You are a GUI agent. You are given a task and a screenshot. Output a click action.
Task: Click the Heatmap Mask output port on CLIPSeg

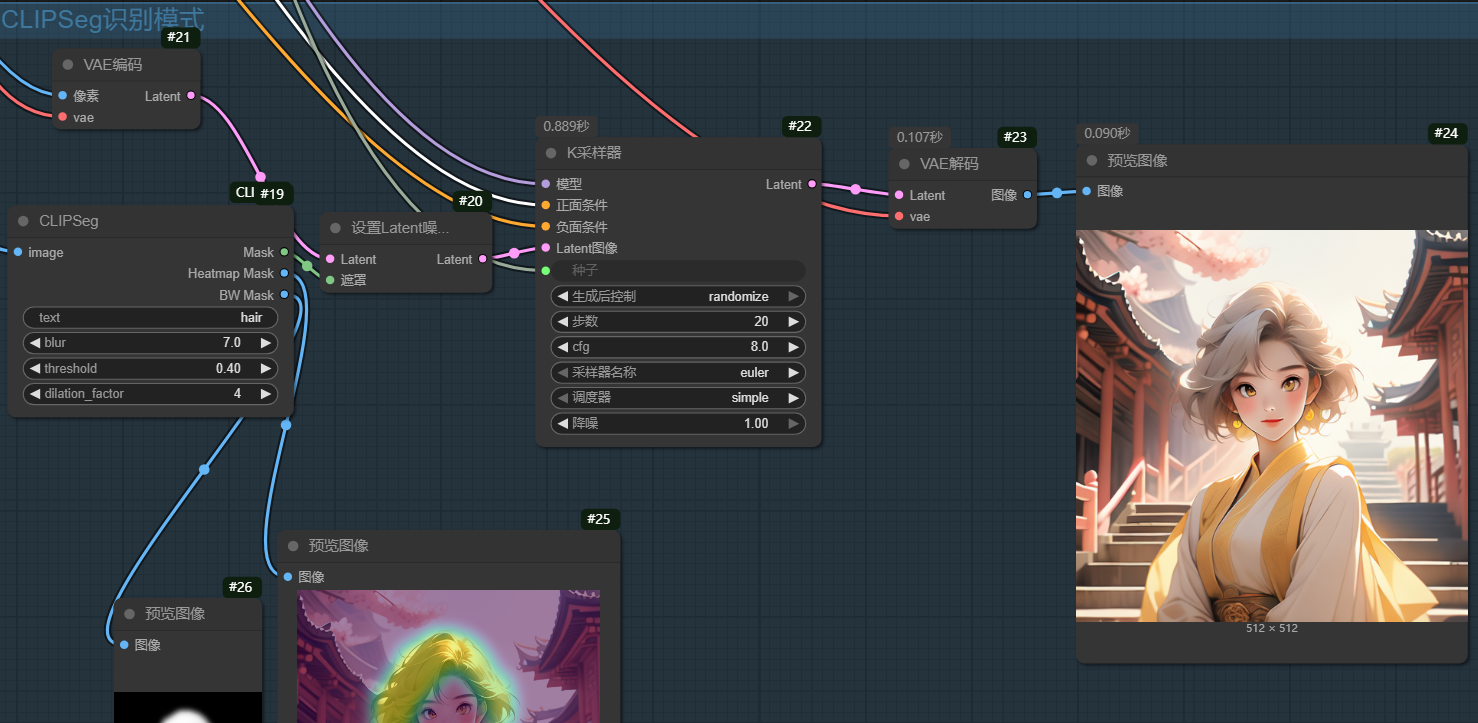pos(285,273)
